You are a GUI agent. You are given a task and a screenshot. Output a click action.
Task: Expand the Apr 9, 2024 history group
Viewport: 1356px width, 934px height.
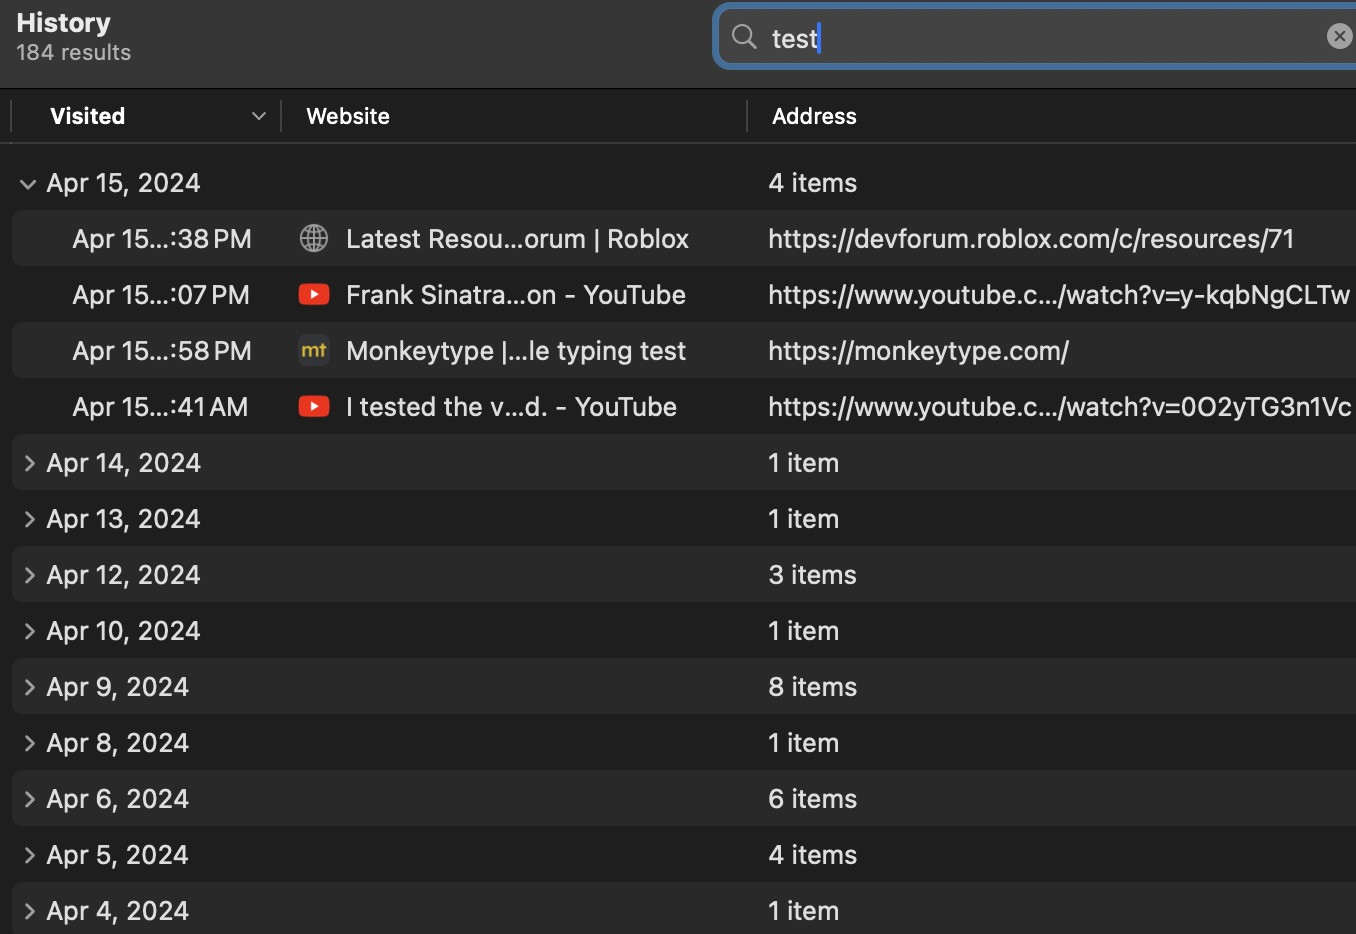click(x=28, y=687)
